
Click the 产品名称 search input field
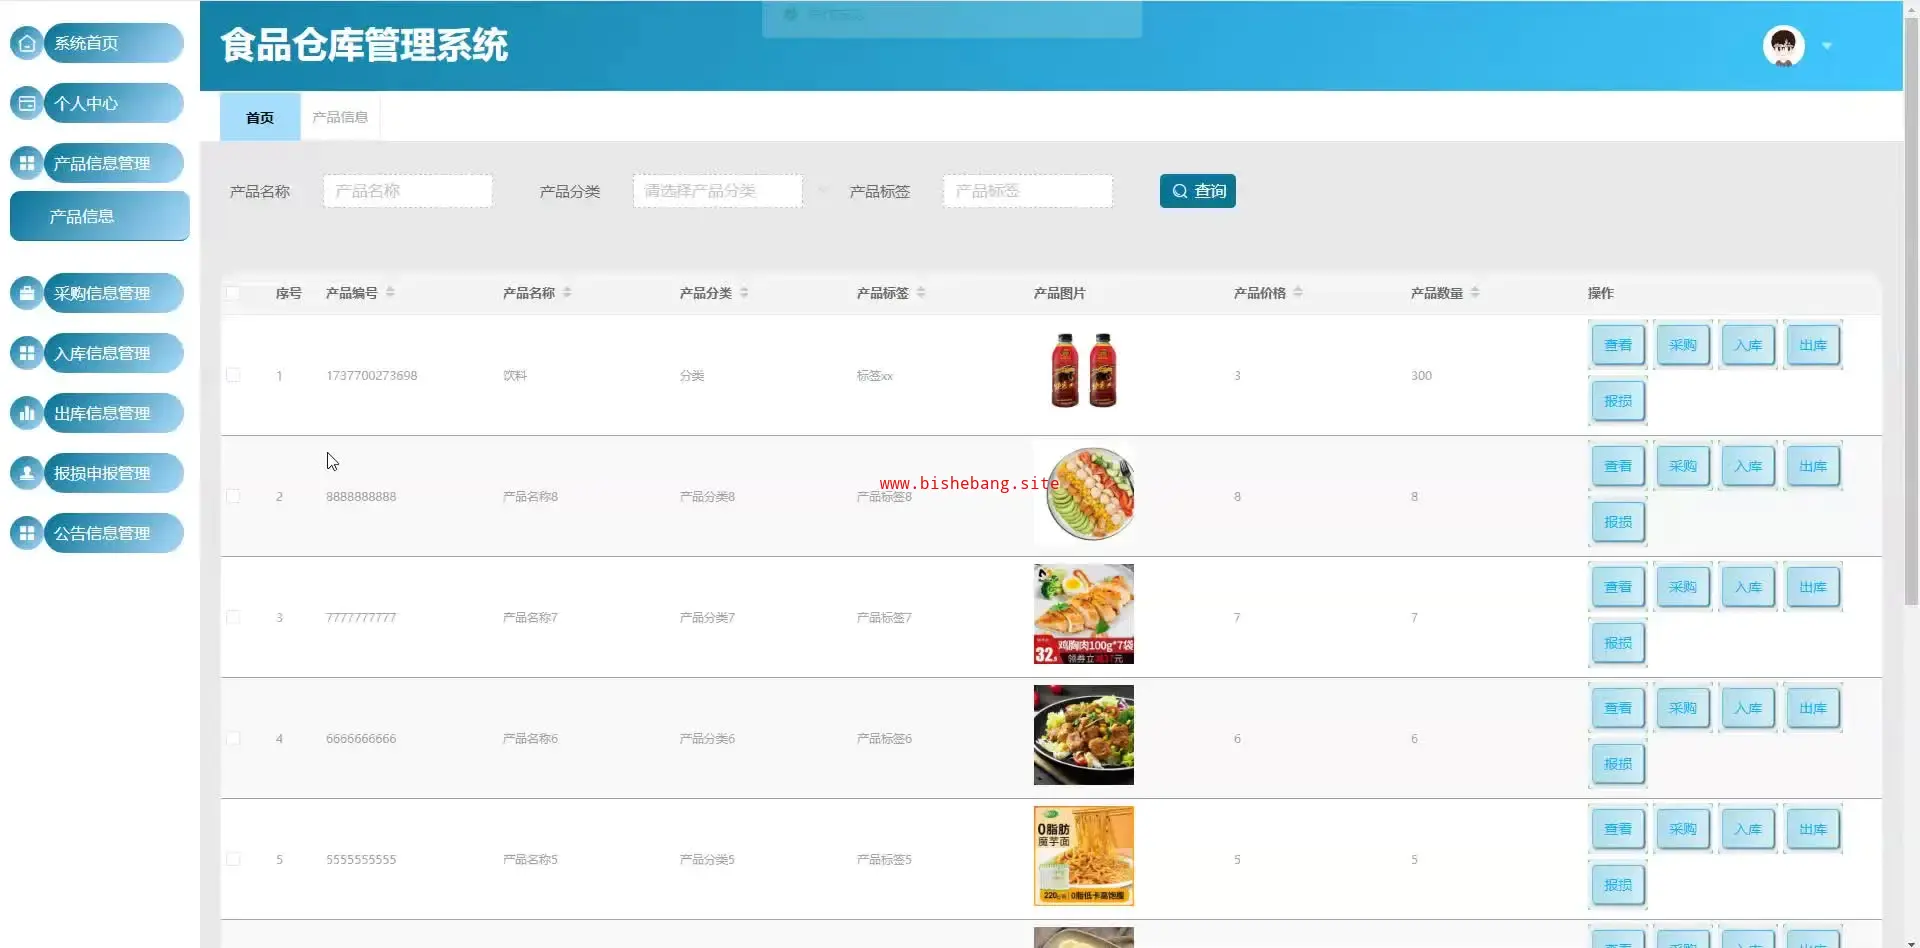point(408,191)
